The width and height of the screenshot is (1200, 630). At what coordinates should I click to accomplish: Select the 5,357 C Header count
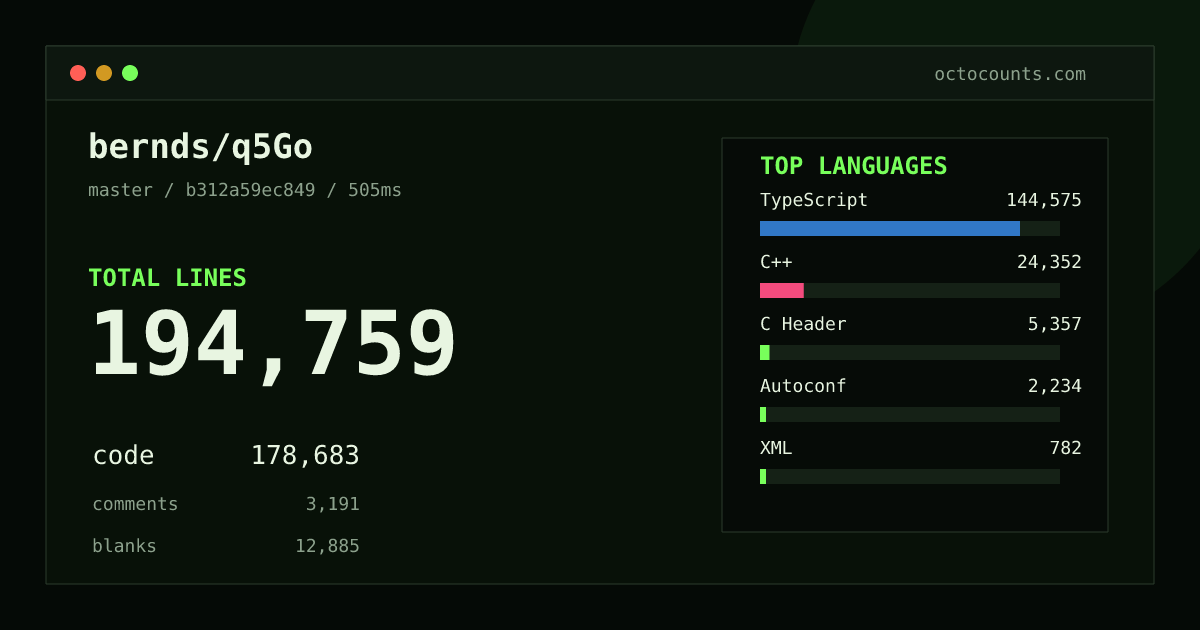click(x=1055, y=324)
